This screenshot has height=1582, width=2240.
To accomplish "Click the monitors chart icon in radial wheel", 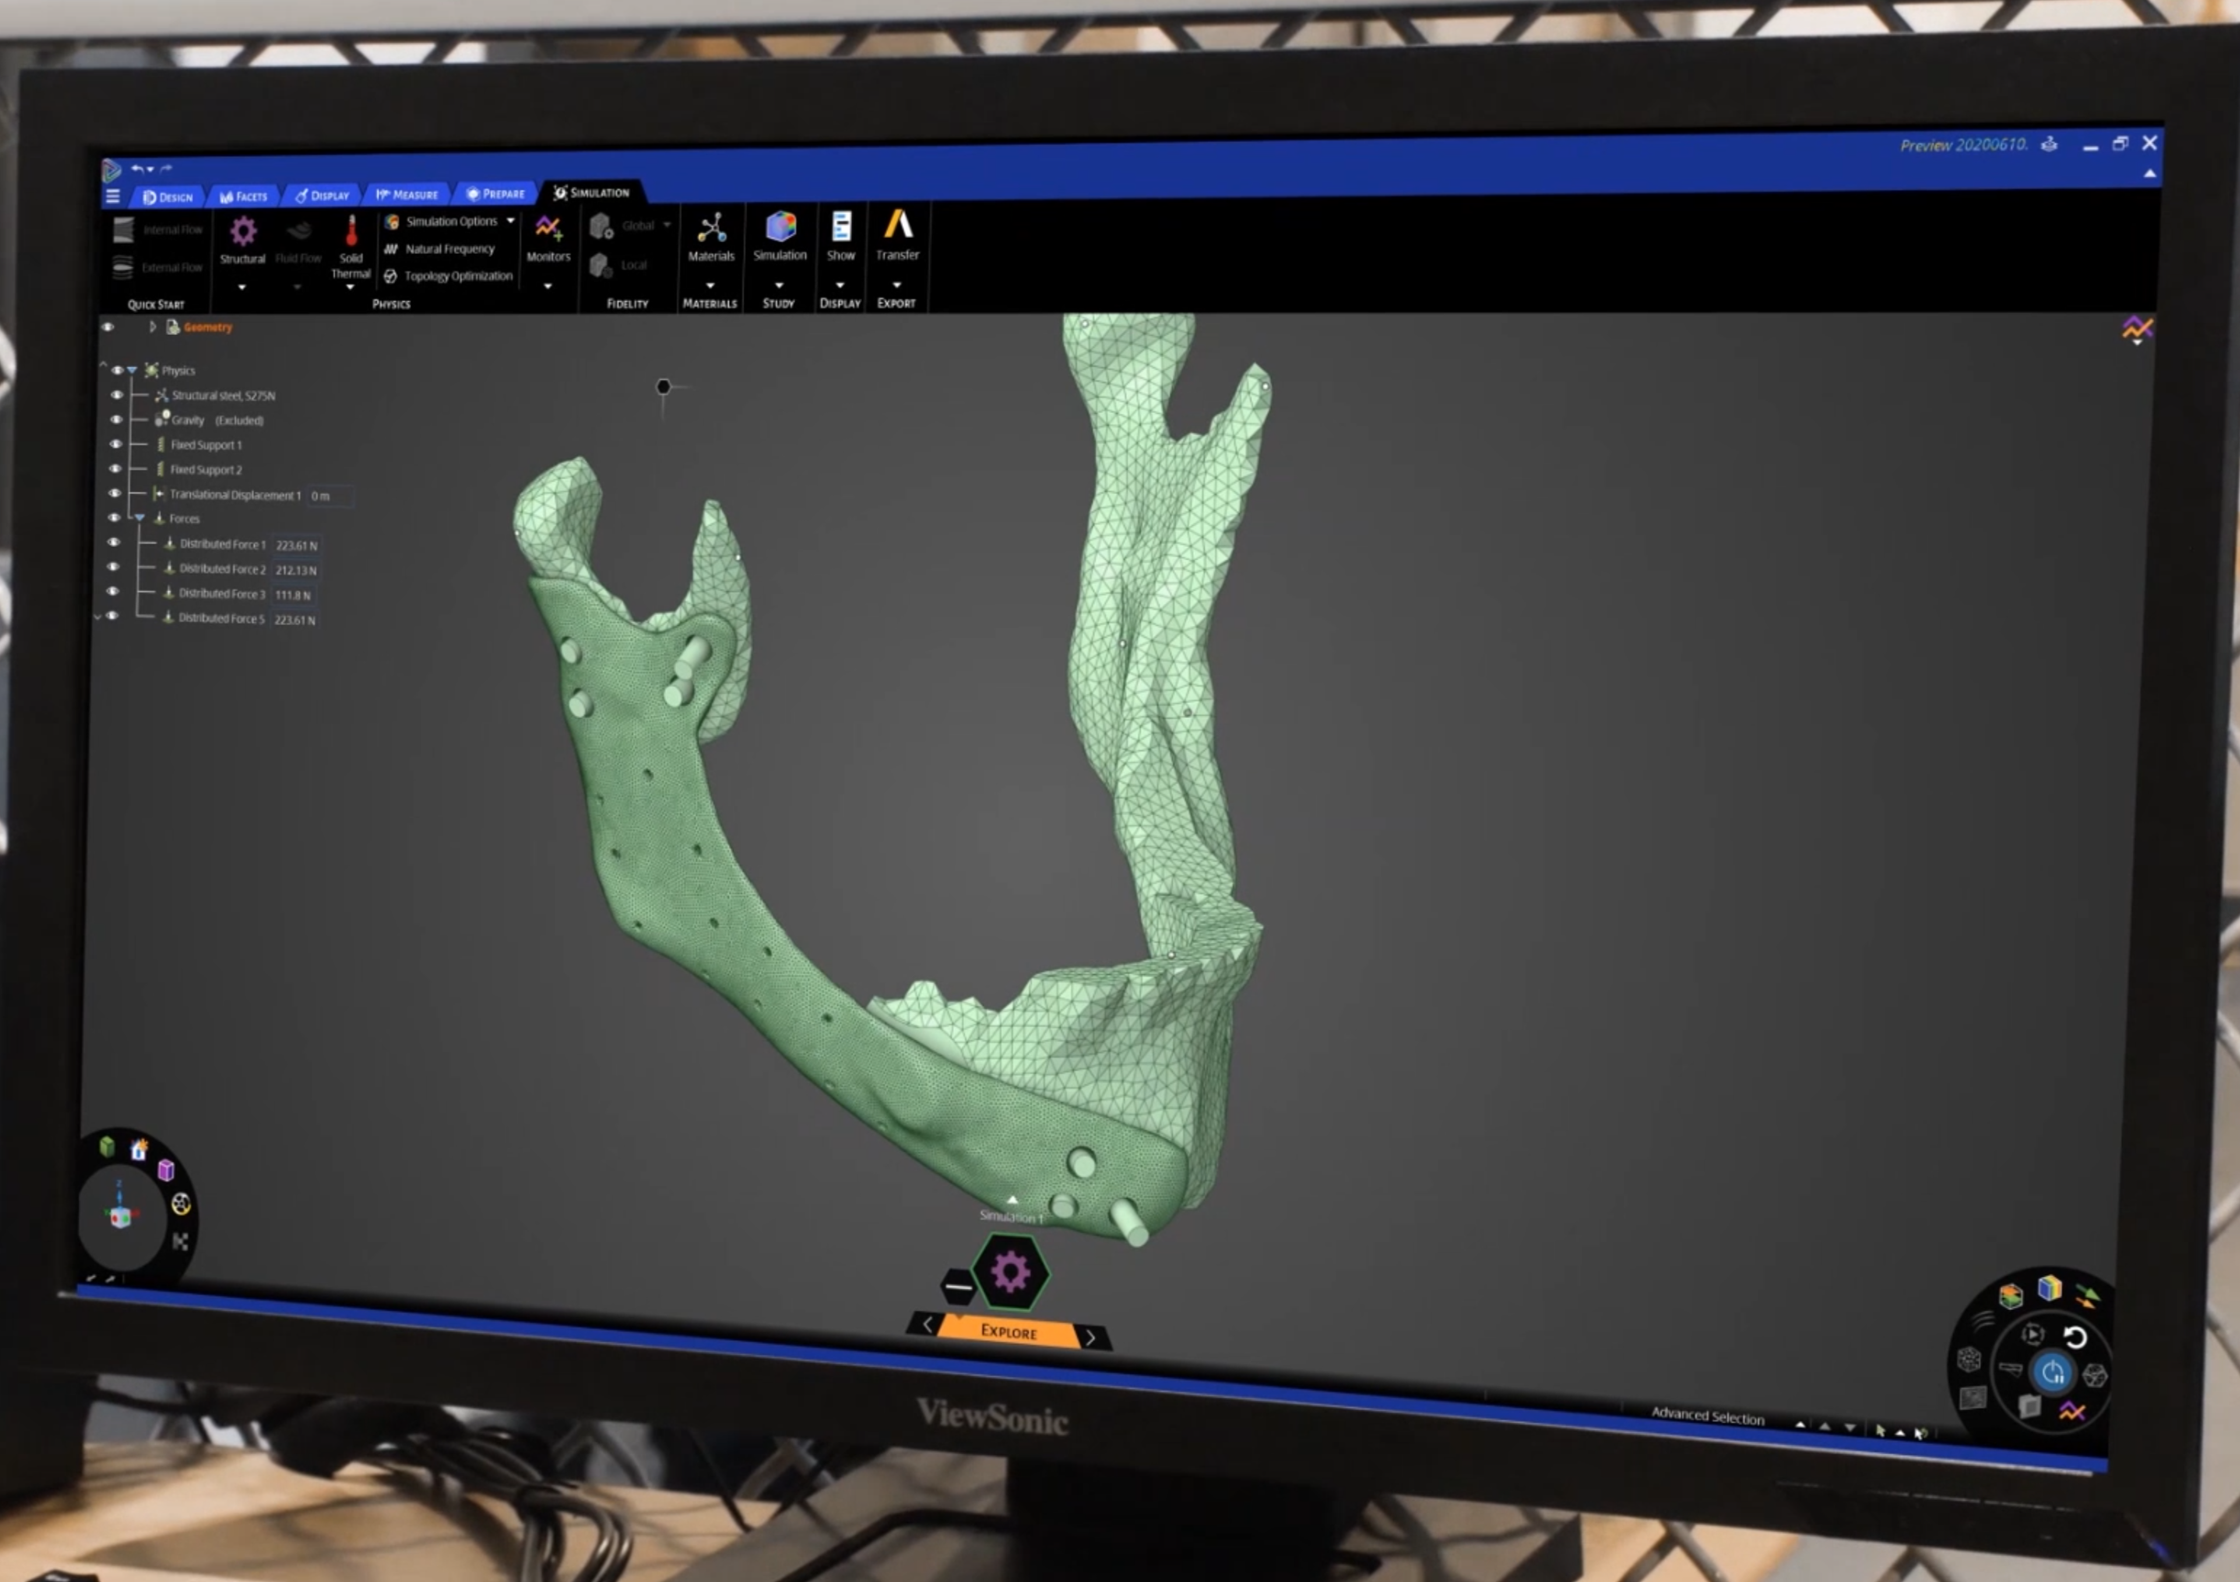I will 2071,1411.
